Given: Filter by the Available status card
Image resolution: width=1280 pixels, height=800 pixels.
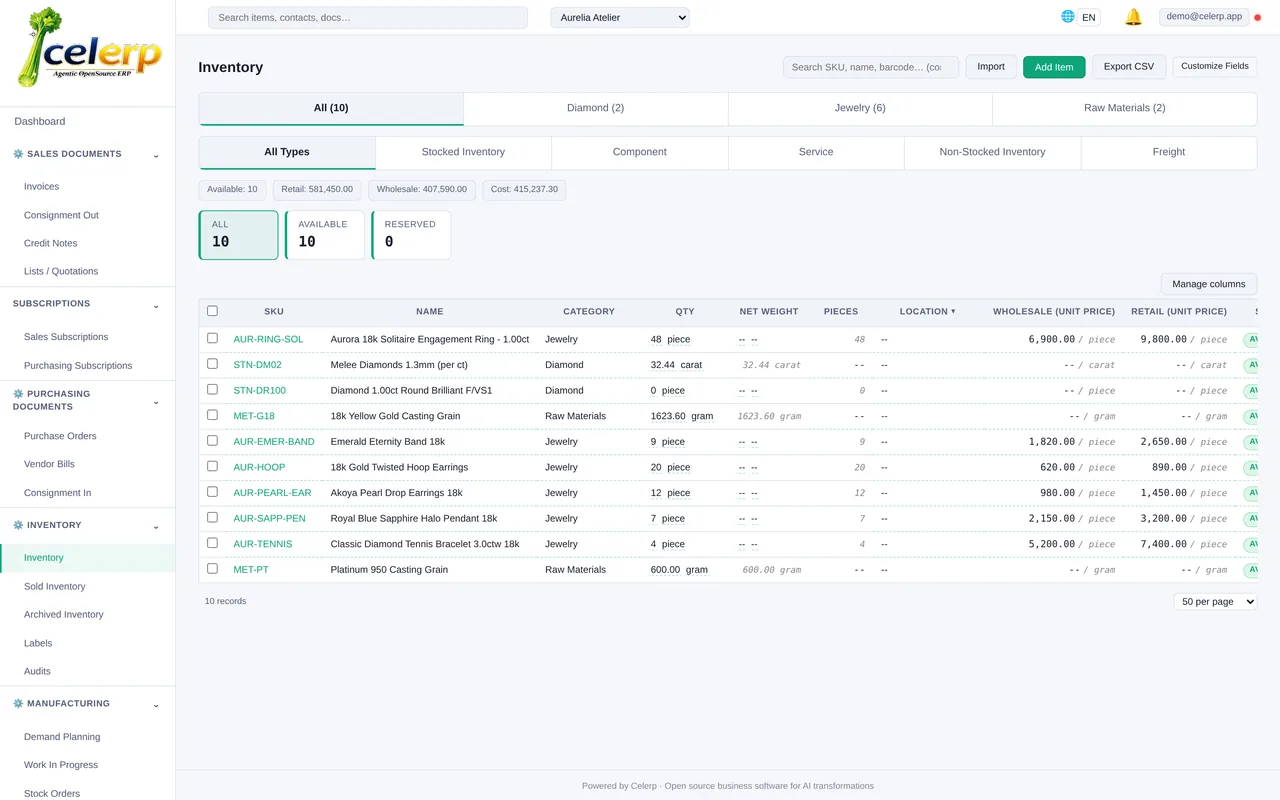Looking at the screenshot, I should 325,235.
